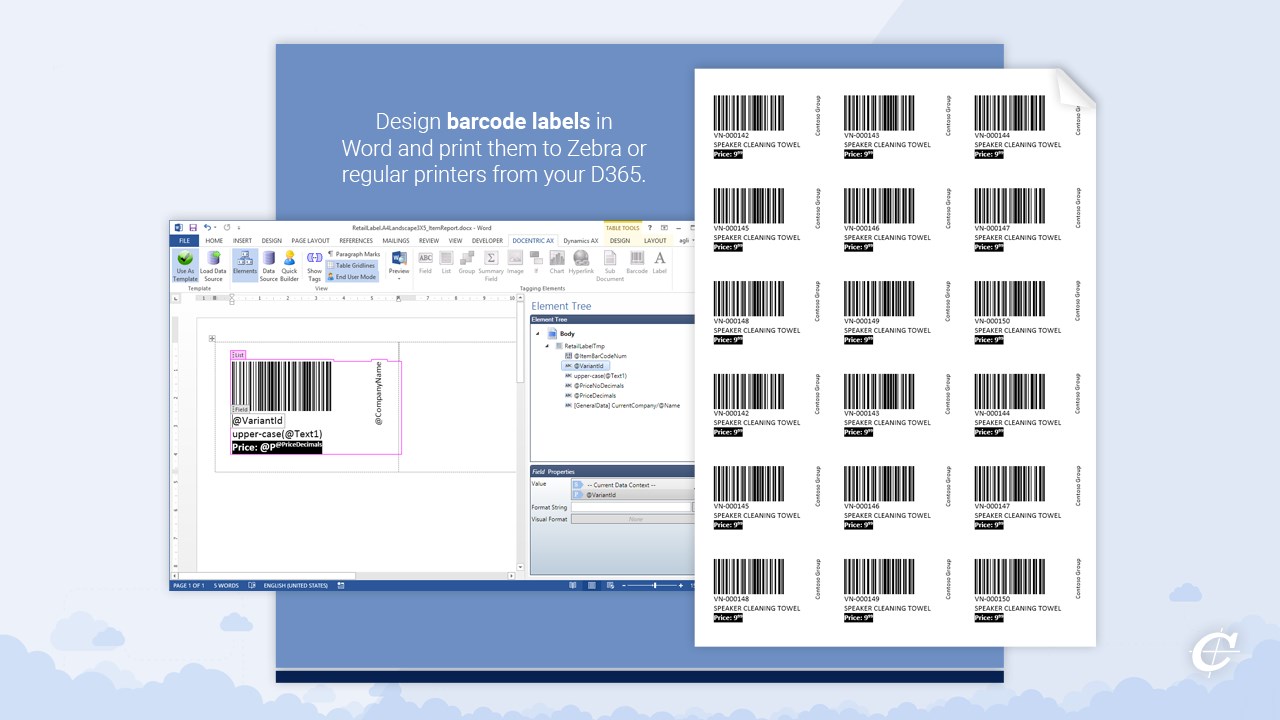
Task: Toggle End User Mode
Action: tap(352, 277)
